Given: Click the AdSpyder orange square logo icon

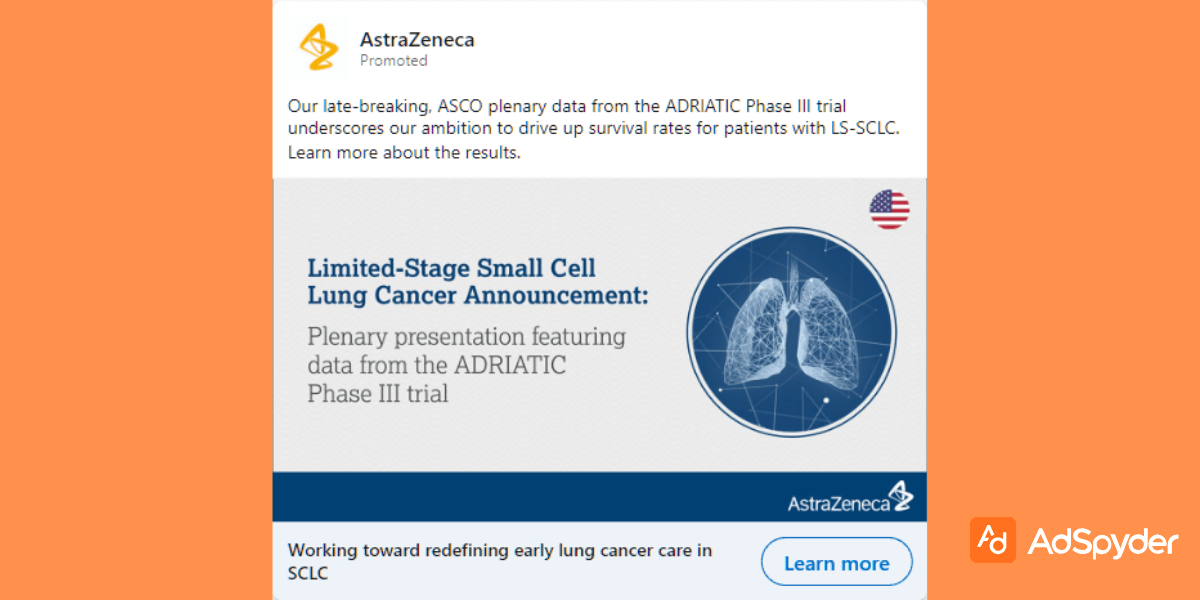Looking at the screenshot, I should click(x=992, y=540).
